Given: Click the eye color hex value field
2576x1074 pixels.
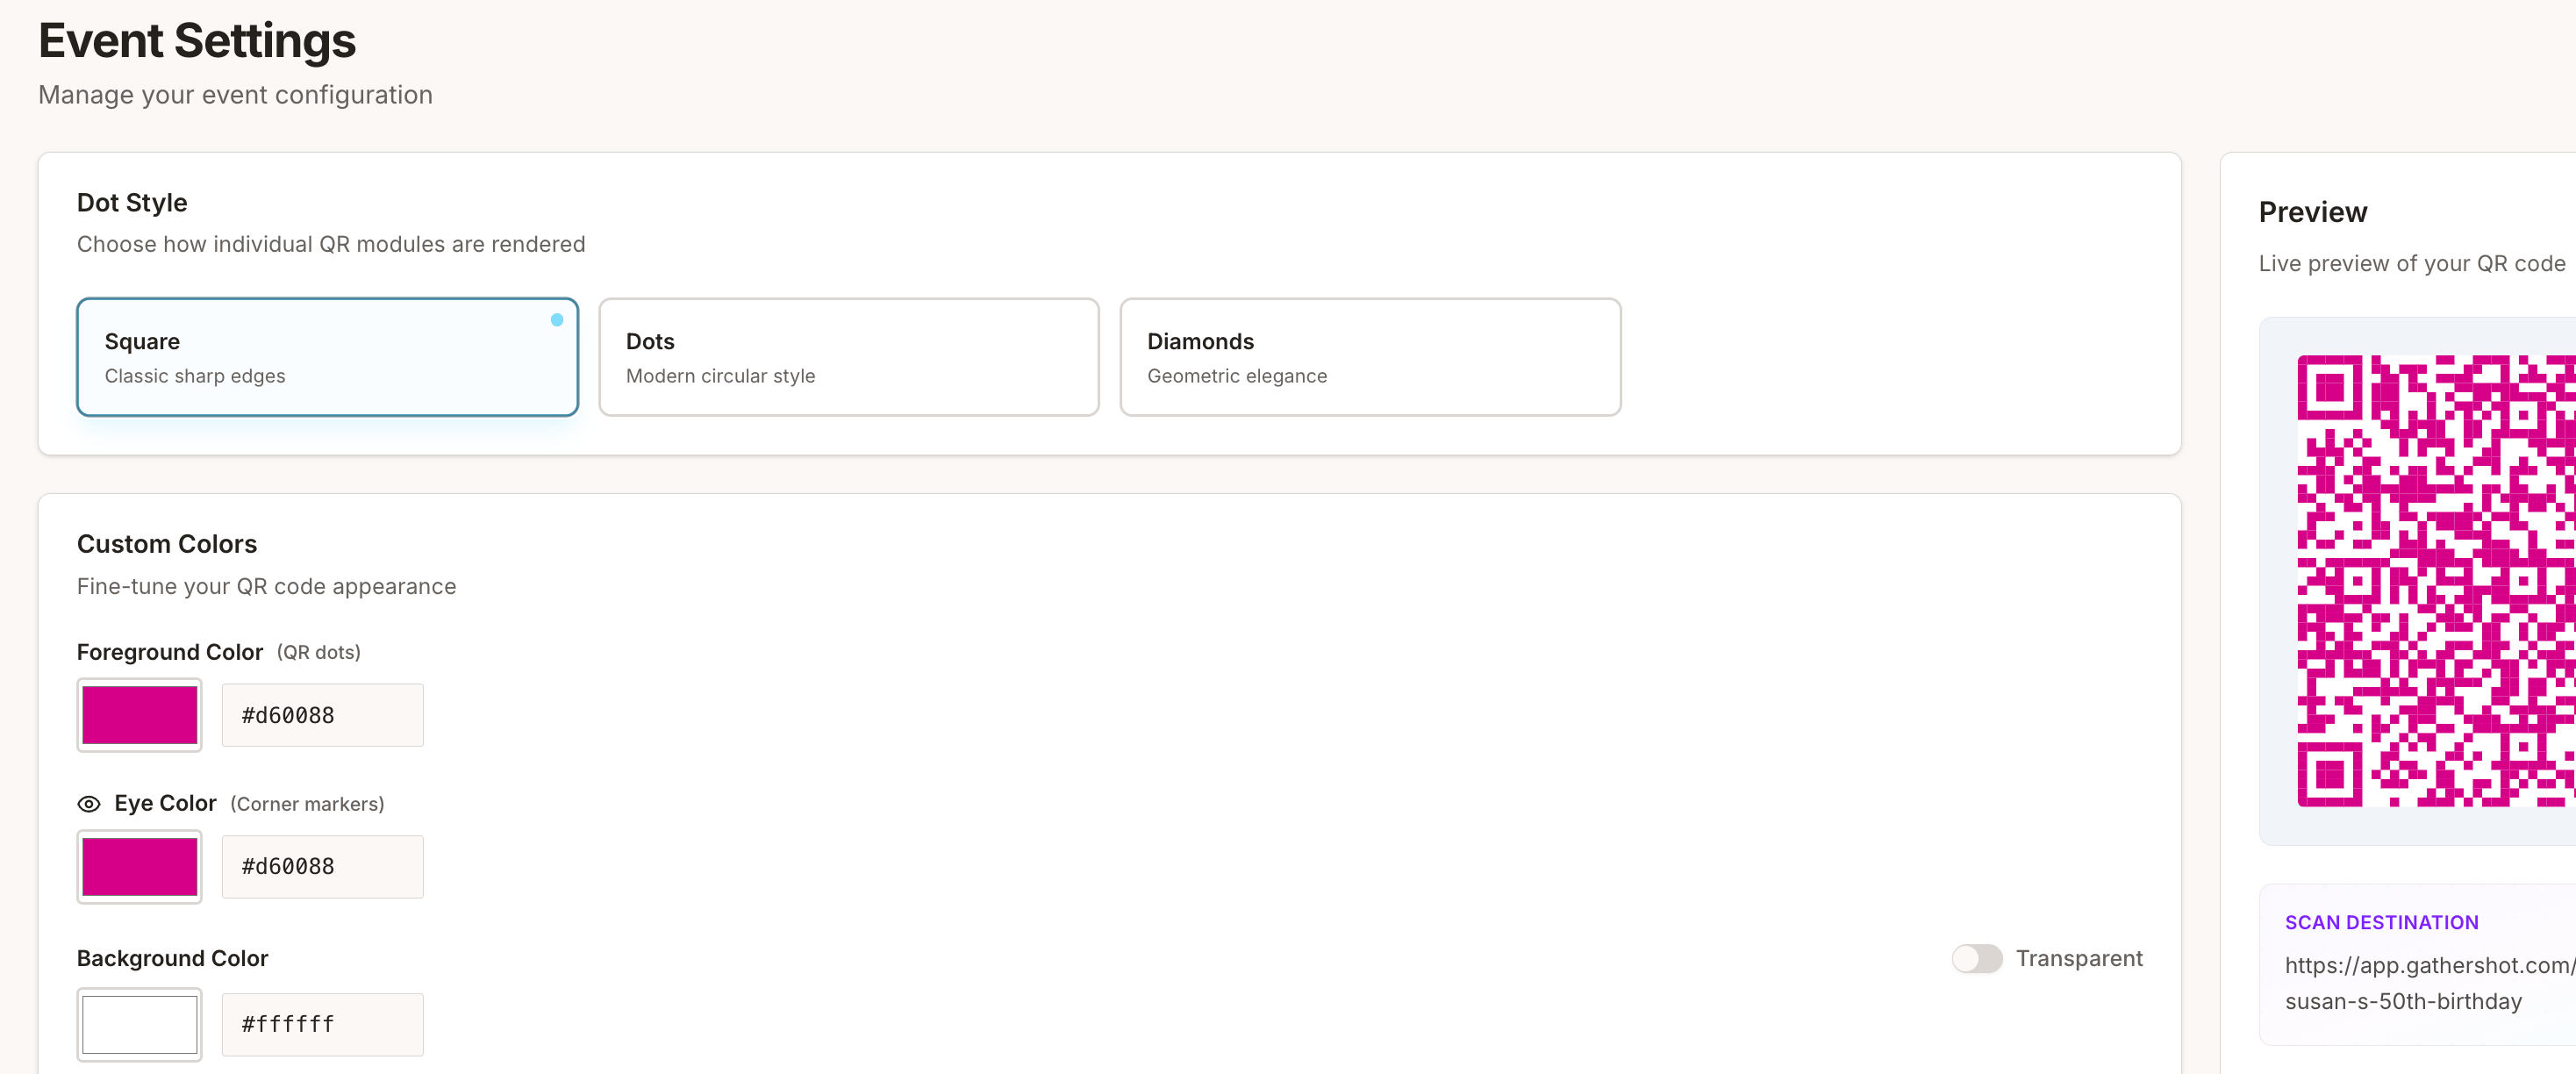Looking at the screenshot, I should pyautogui.click(x=322, y=866).
